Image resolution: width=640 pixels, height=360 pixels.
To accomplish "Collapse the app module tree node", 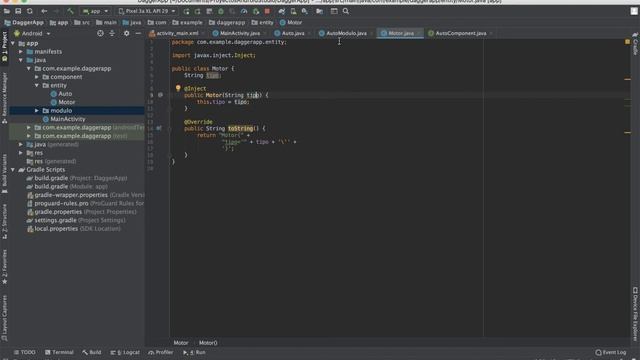I will pyautogui.click(x=13, y=43).
